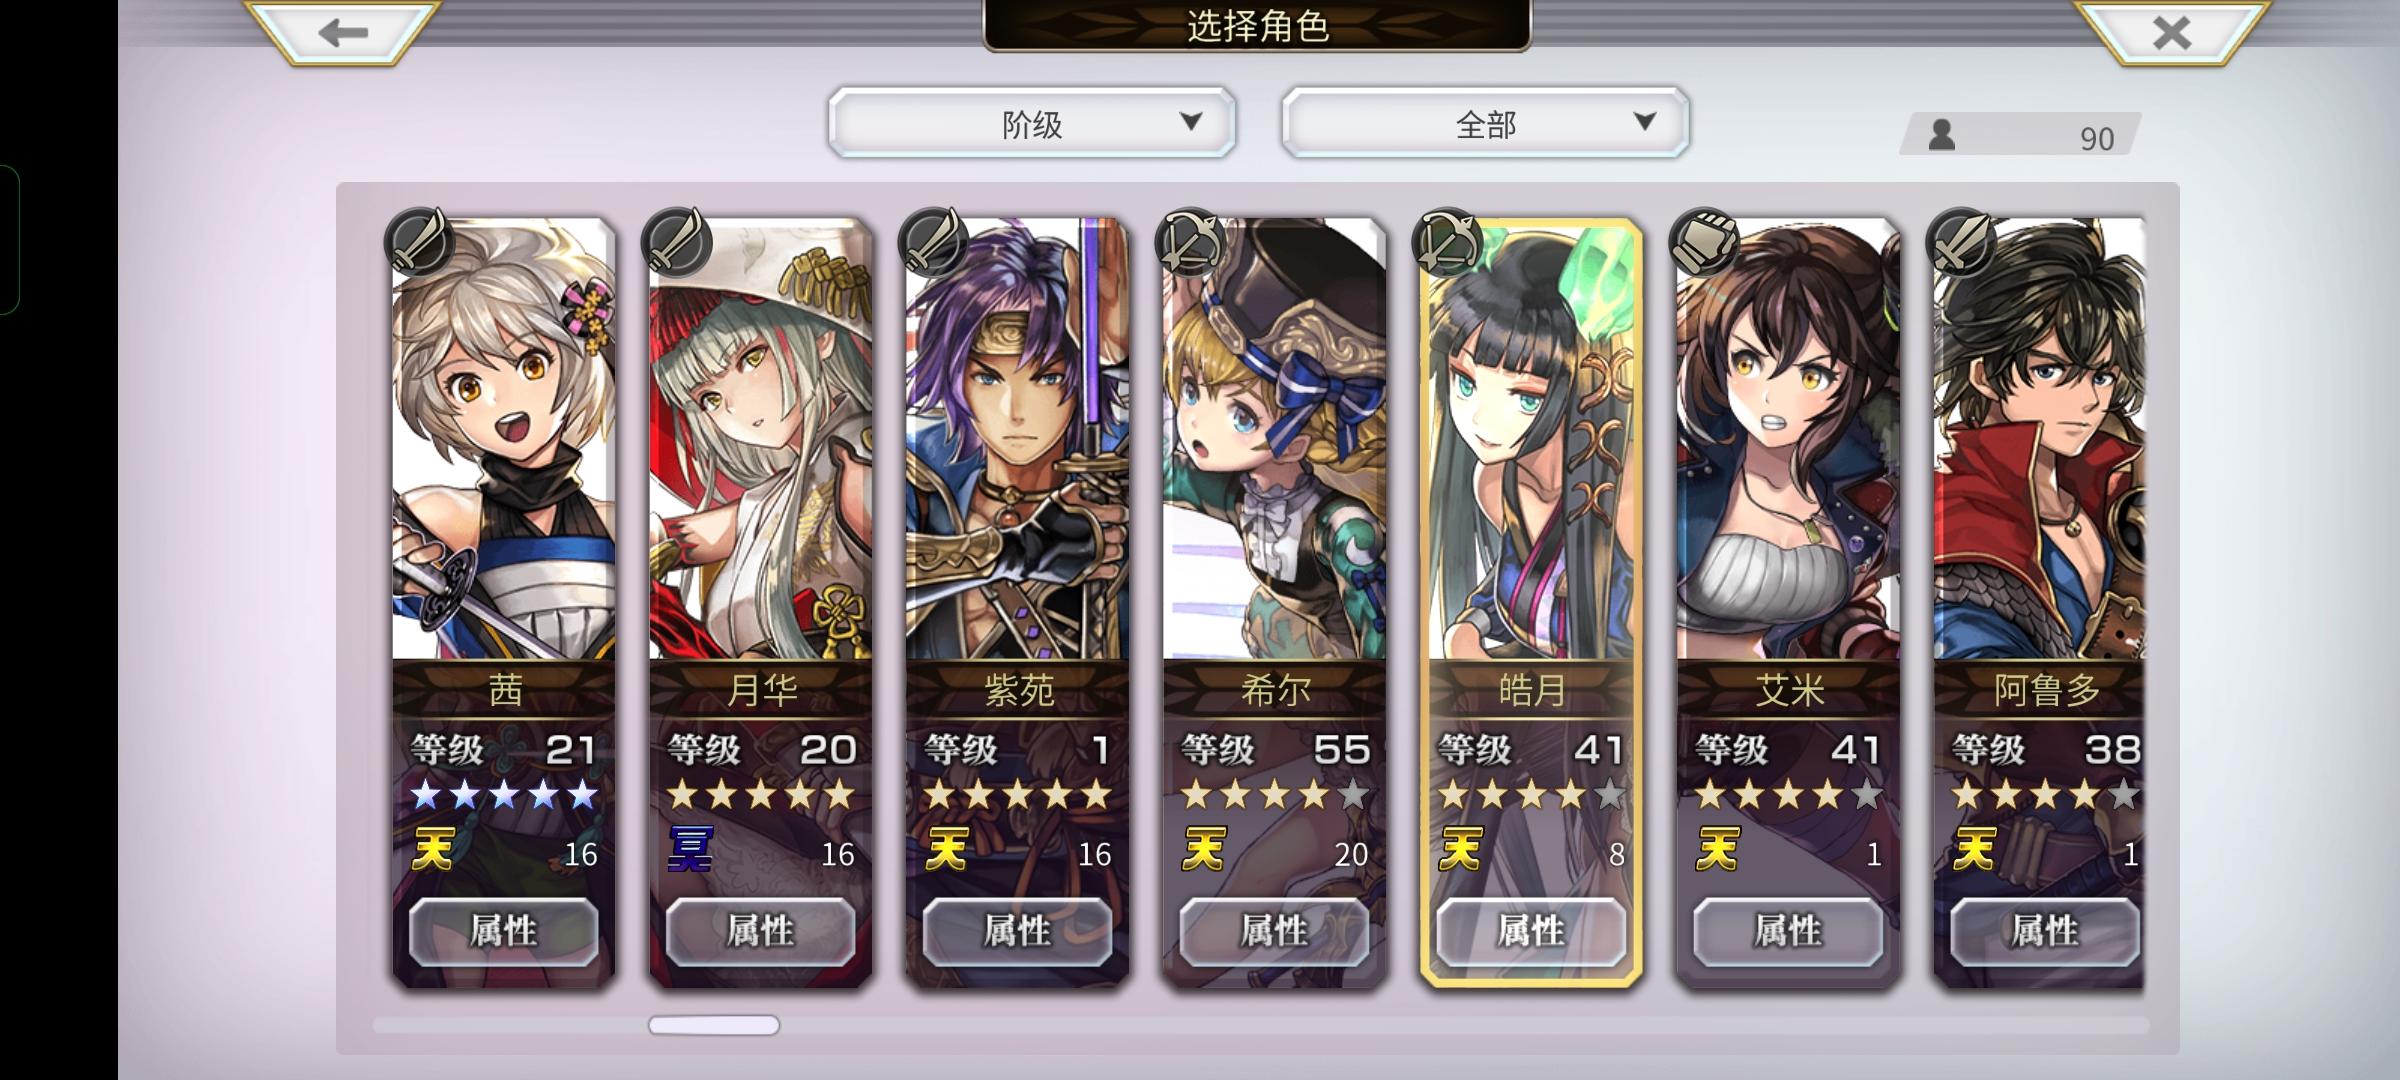Image resolution: width=2400 pixels, height=1080 pixels.
Task: Tap the sword class icon on 阿鲁多's card
Action: (1961, 241)
